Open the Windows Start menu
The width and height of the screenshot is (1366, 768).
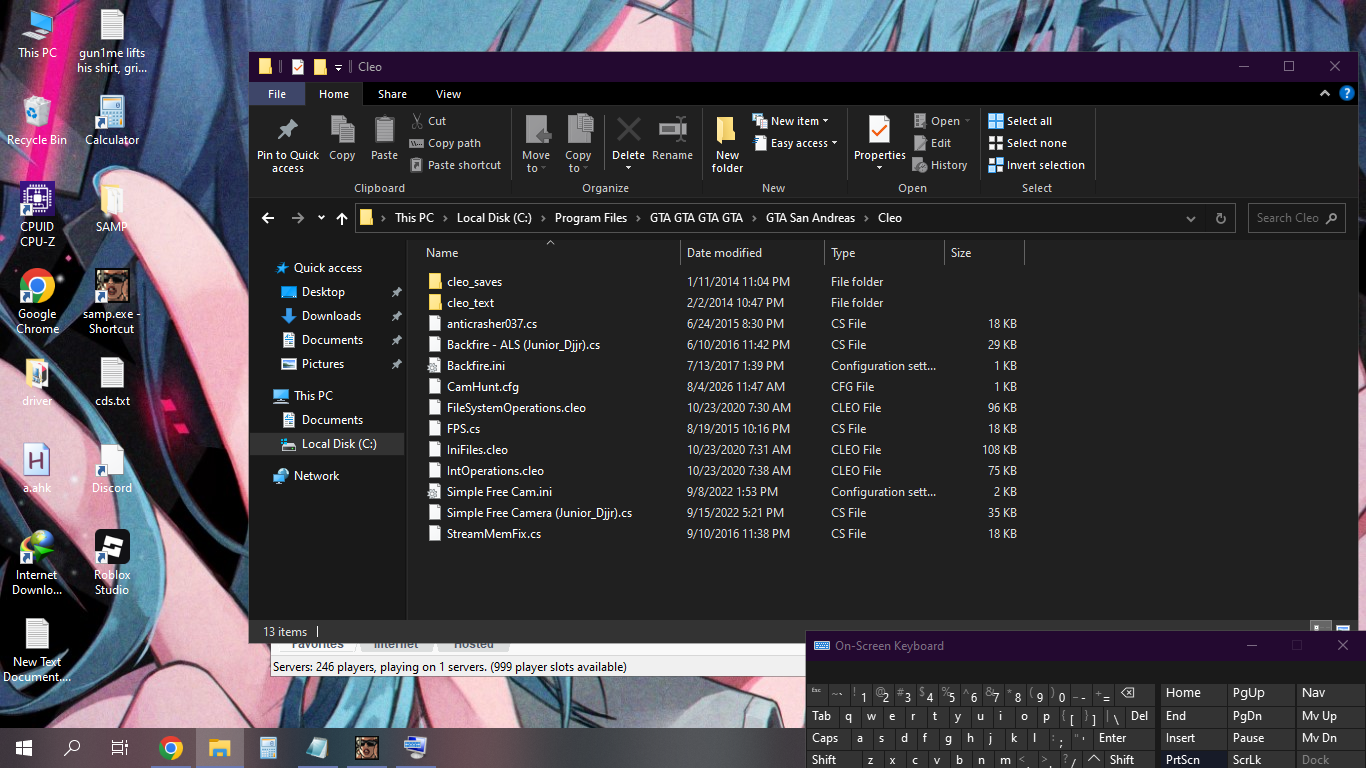click(24, 747)
